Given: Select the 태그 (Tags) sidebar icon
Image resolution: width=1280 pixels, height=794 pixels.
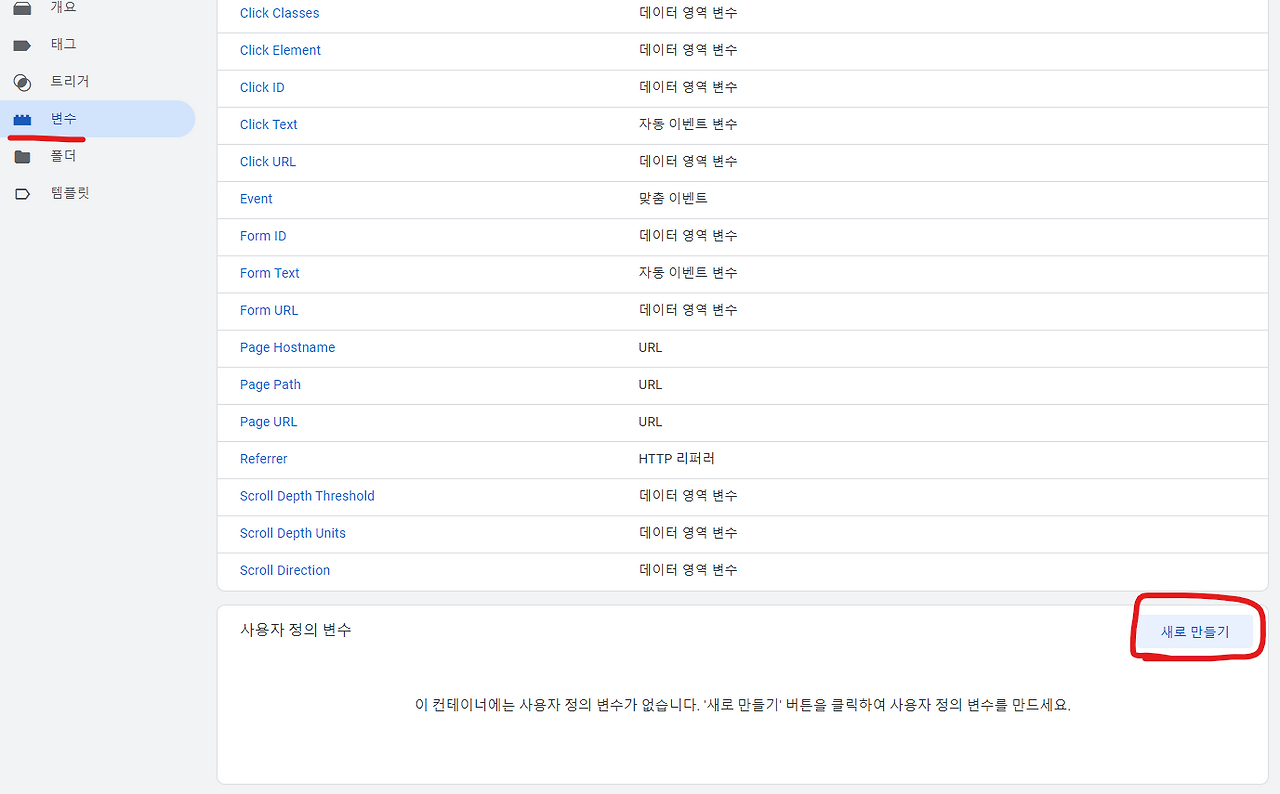Looking at the screenshot, I should [22, 44].
